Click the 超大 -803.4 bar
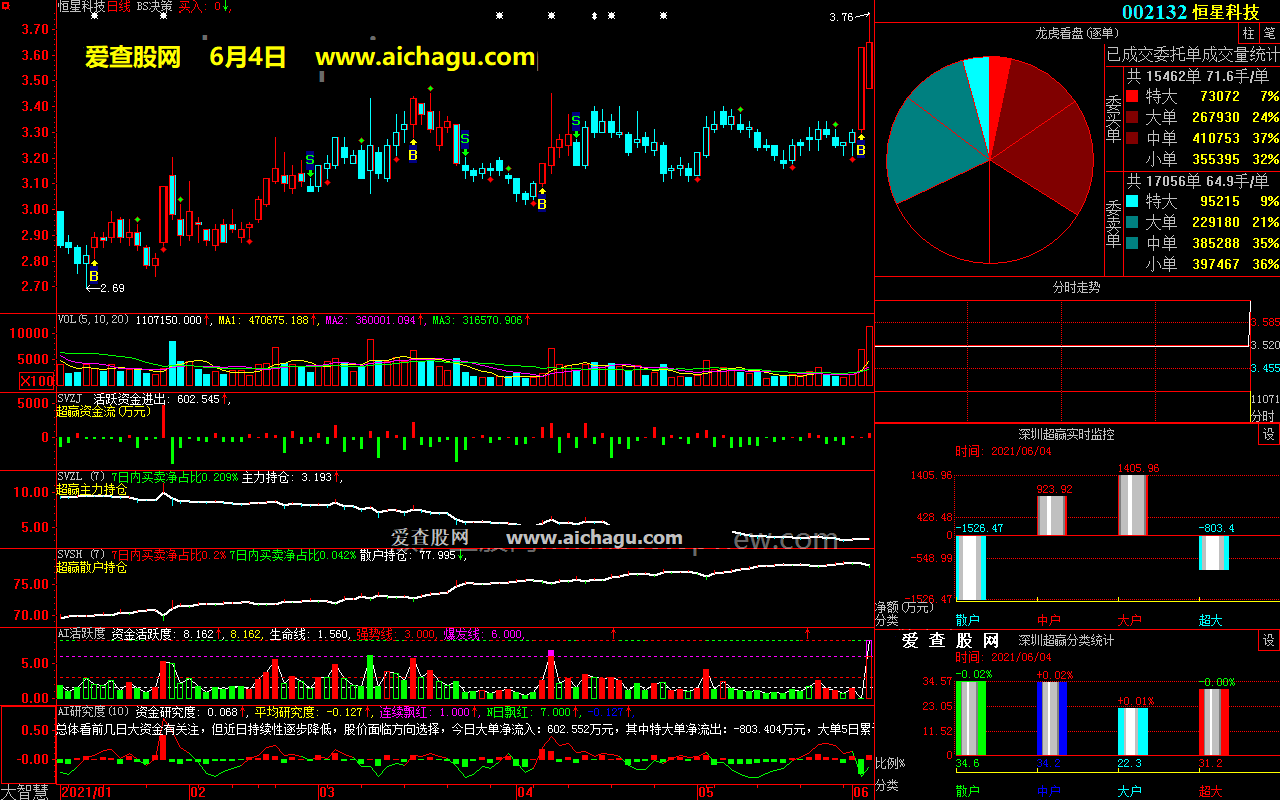 [x=1214, y=552]
